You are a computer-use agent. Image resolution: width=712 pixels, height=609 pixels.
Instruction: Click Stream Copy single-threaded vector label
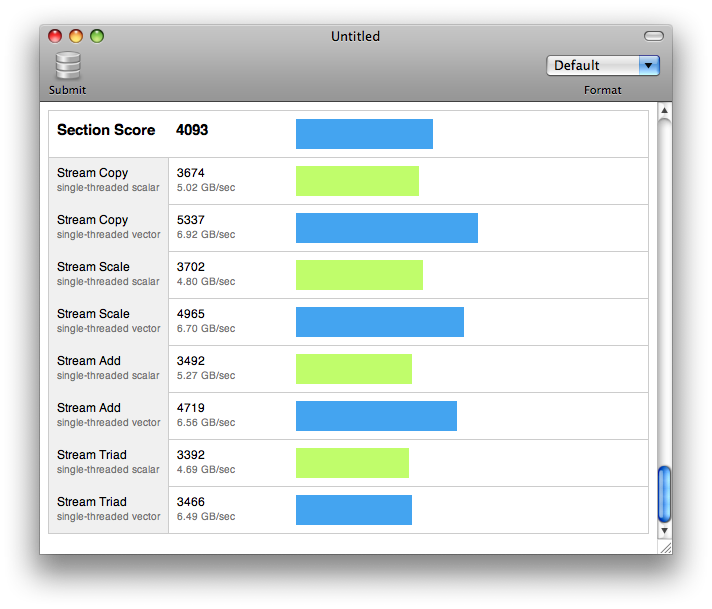109,227
